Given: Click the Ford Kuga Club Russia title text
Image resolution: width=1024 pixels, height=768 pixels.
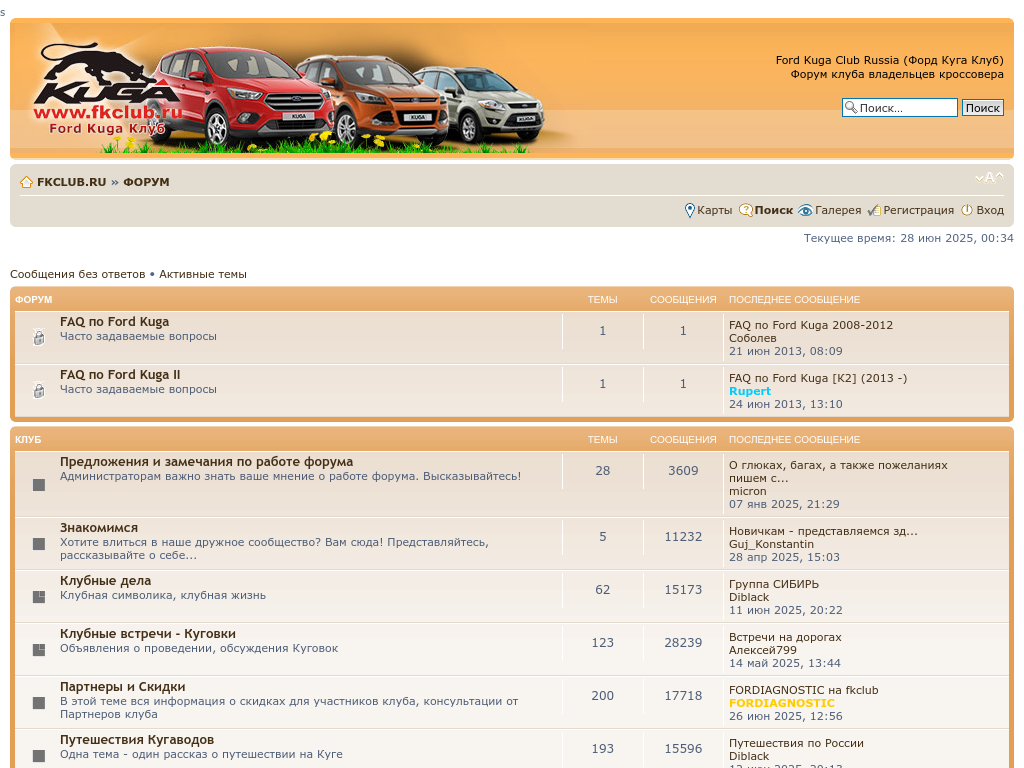Looking at the screenshot, I should coord(889,60).
